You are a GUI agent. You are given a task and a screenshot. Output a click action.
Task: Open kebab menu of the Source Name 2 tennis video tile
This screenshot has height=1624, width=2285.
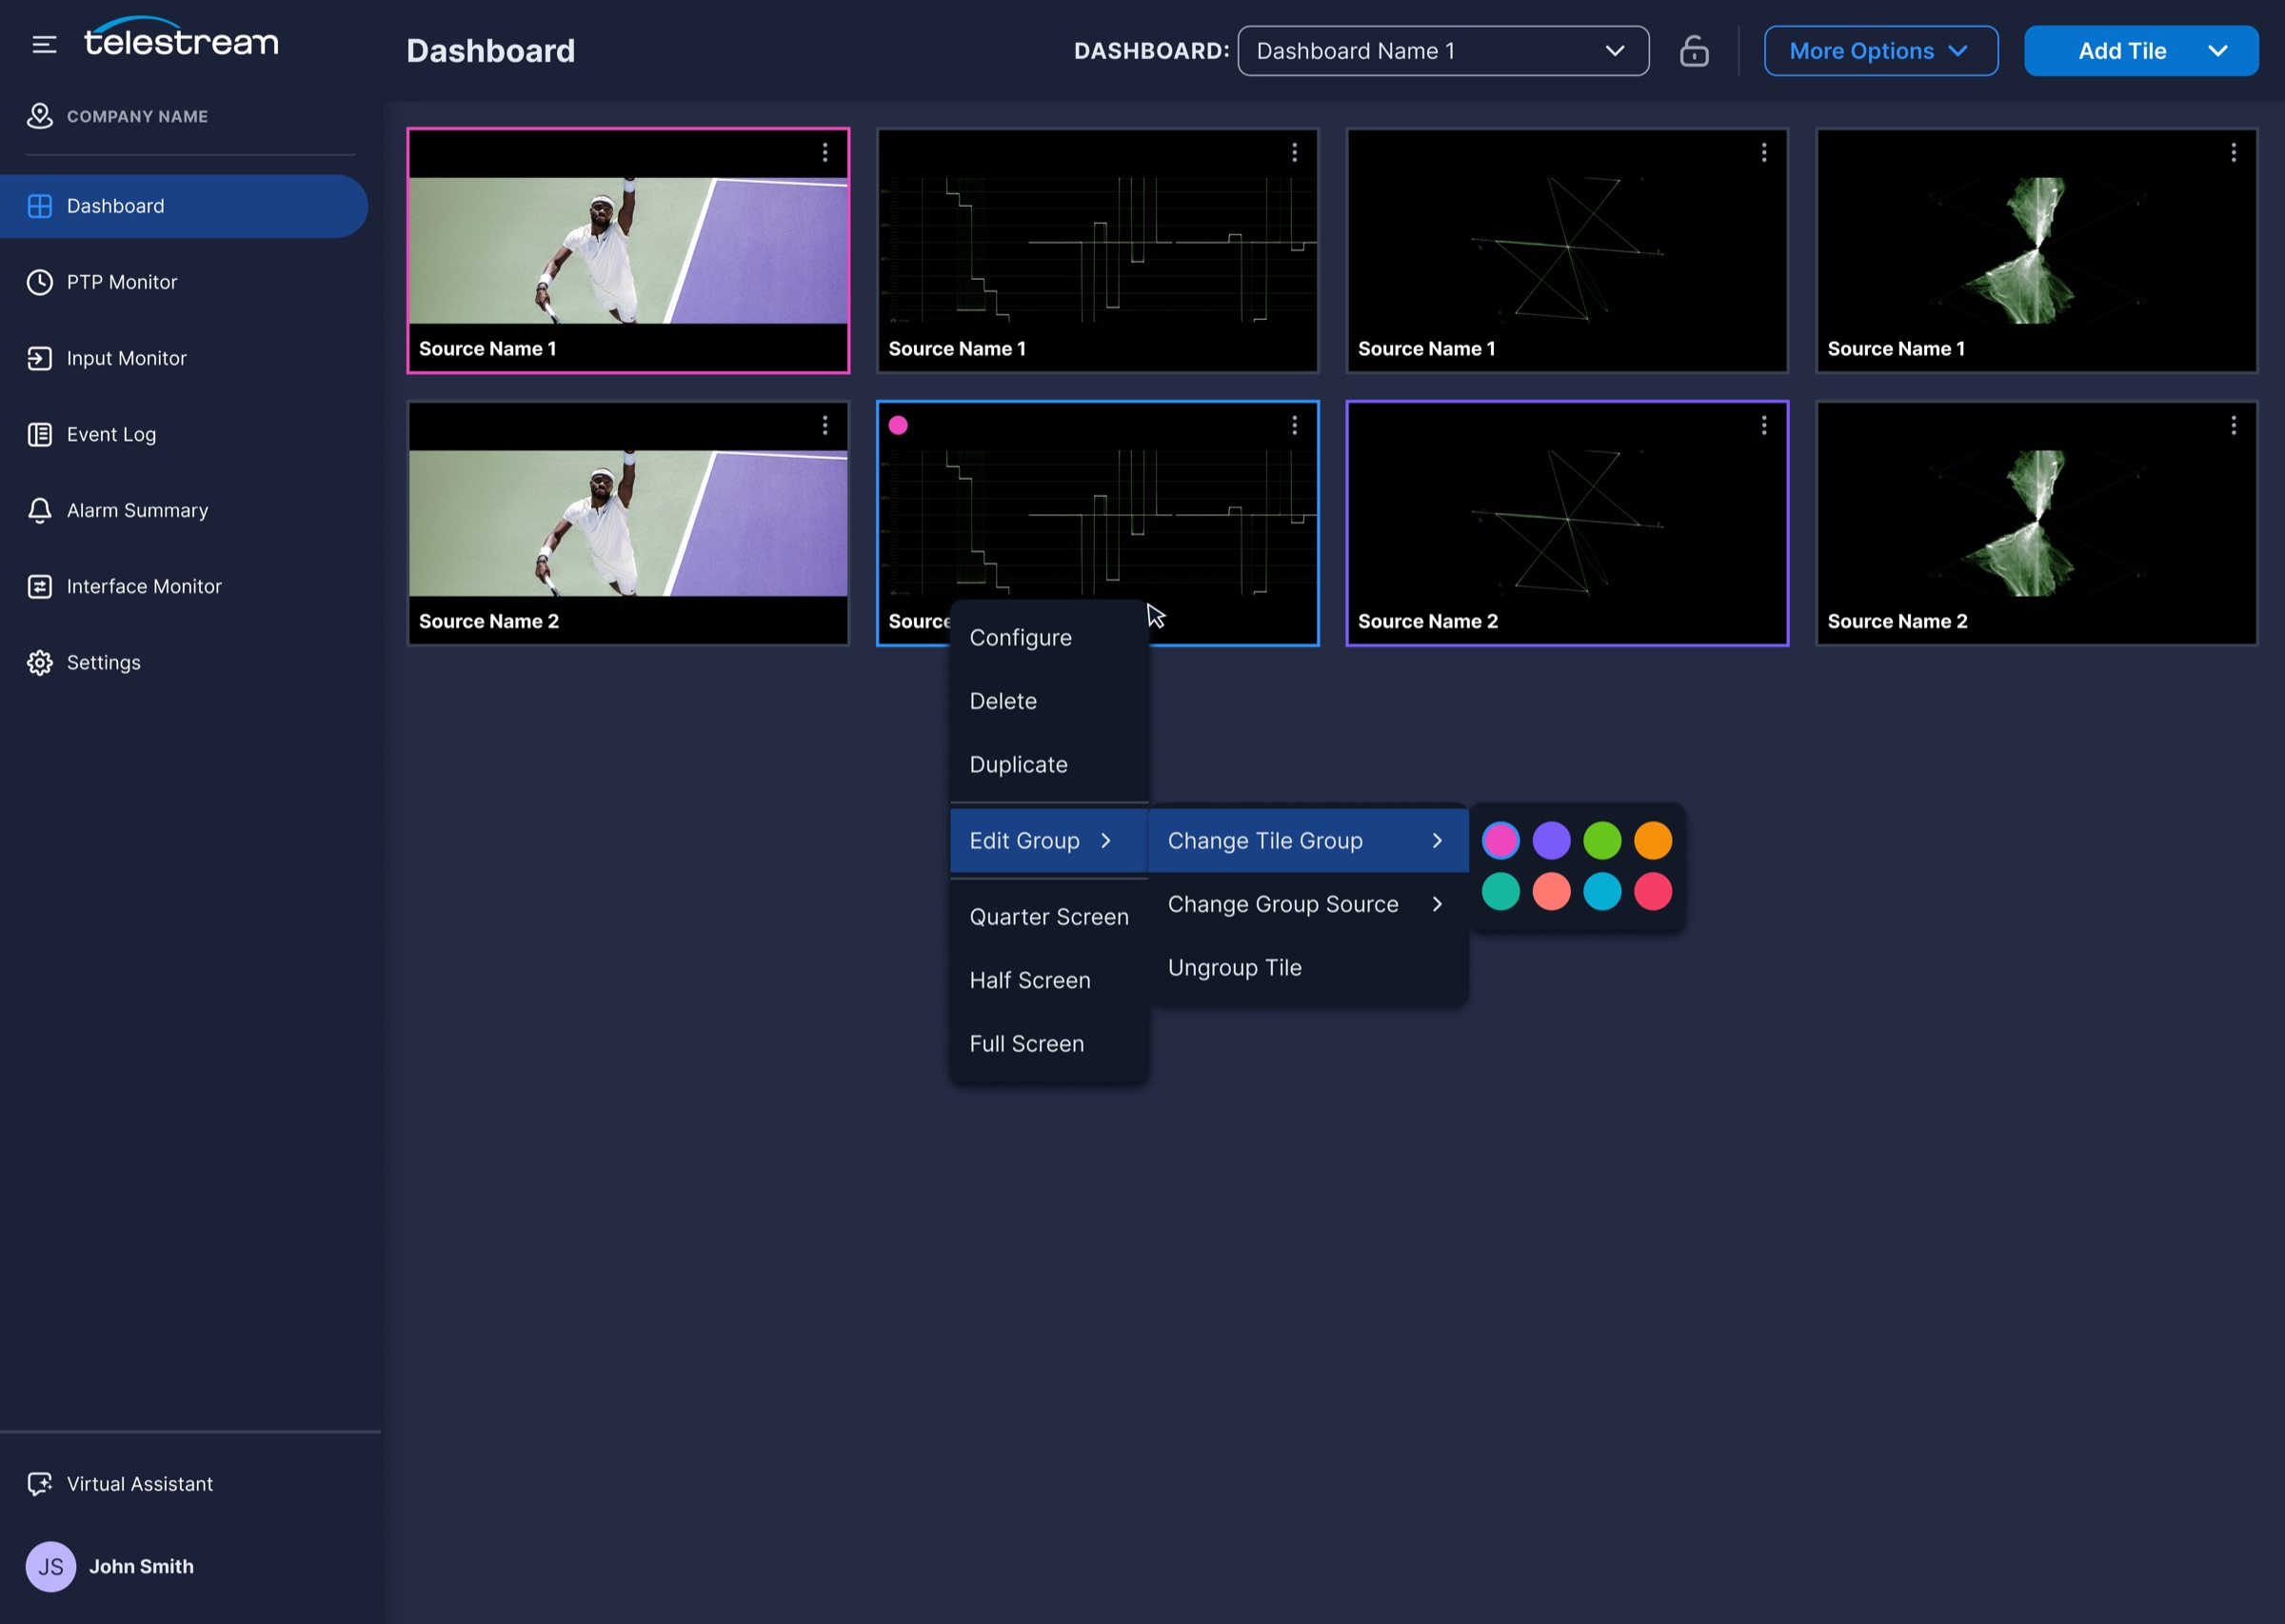(825, 425)
